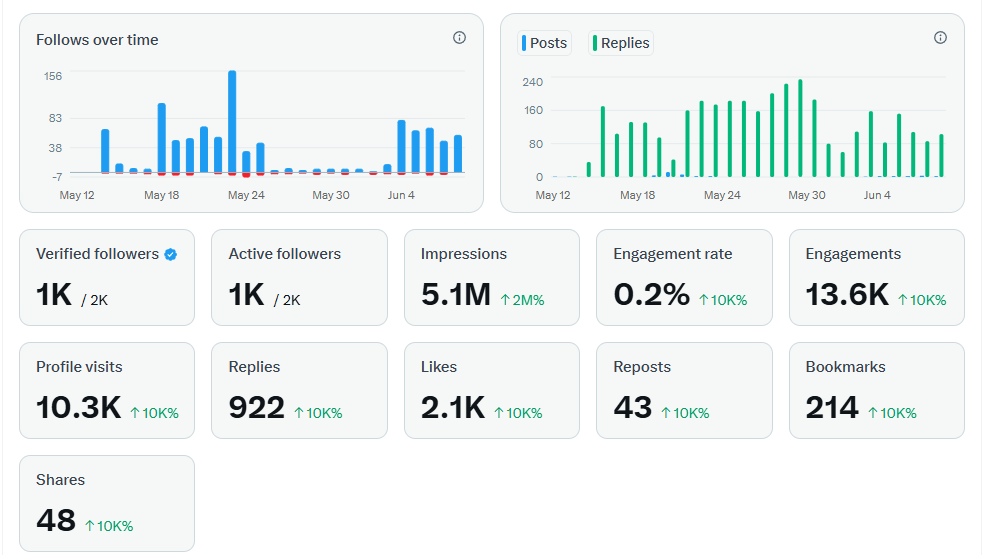Open the Verified followers card

[107, 278]
